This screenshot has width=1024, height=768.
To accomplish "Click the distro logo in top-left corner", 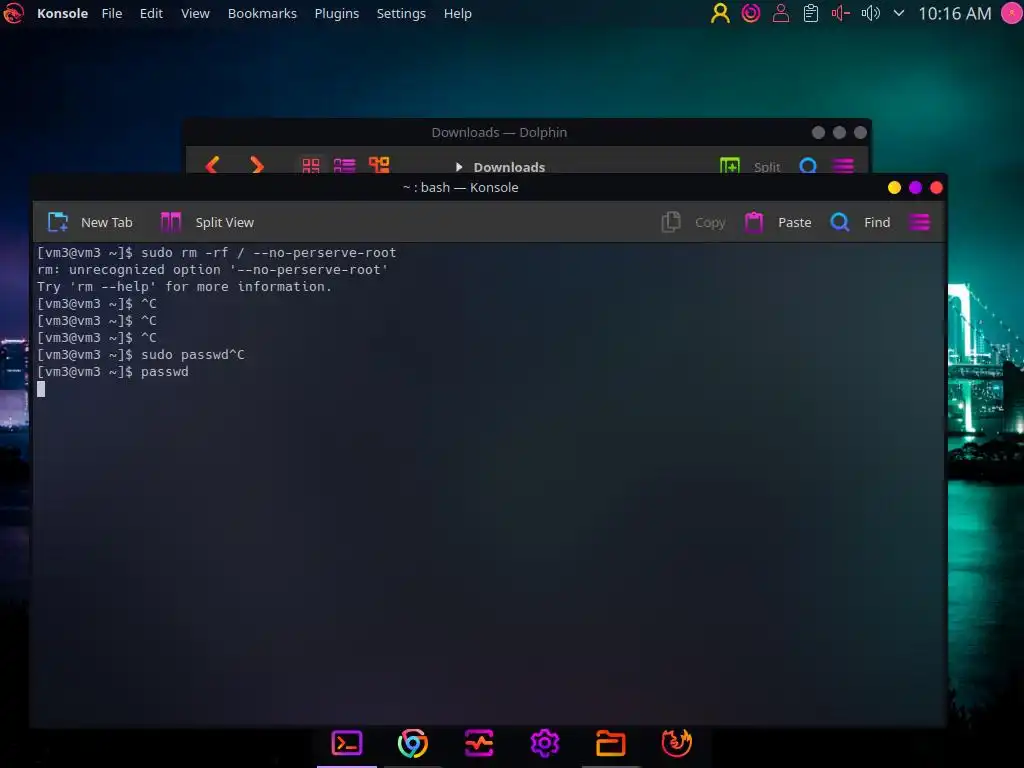I will point(13,13).
